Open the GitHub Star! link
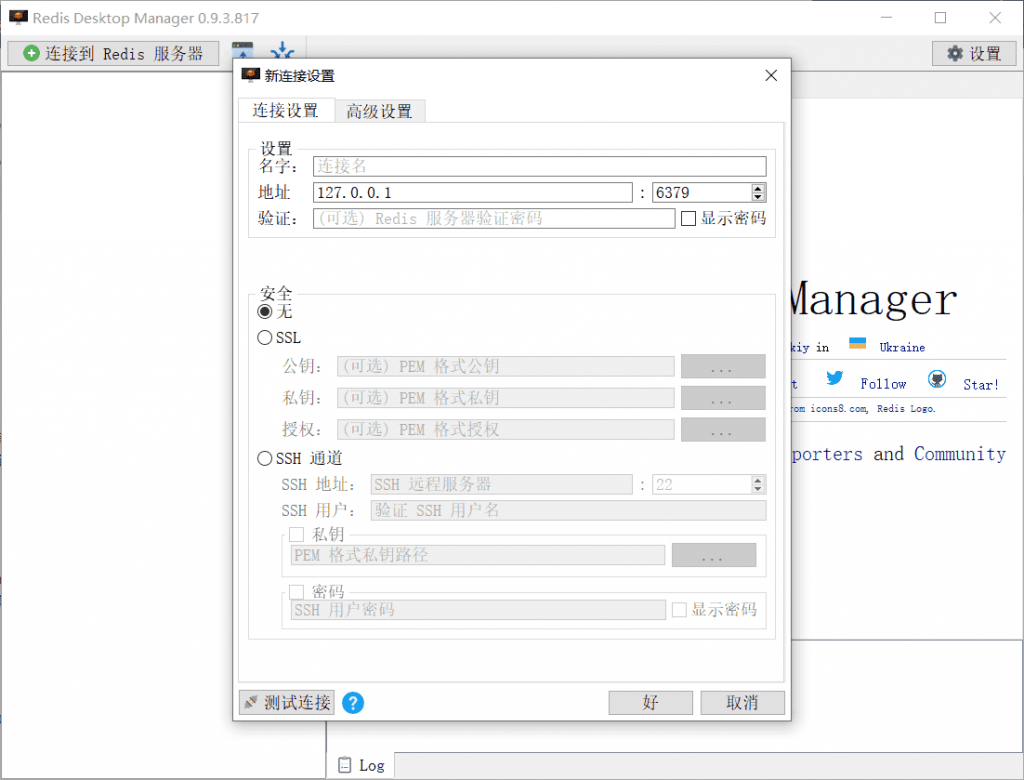 tap(981, 385)
